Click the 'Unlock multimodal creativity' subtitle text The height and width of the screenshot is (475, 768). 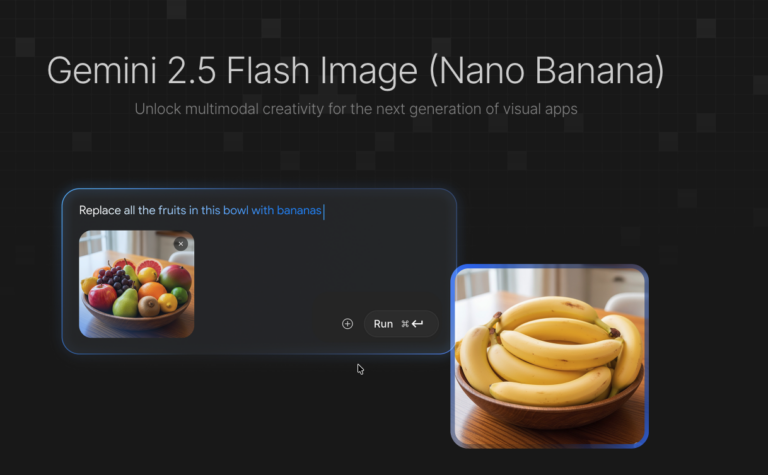[356, 109]
